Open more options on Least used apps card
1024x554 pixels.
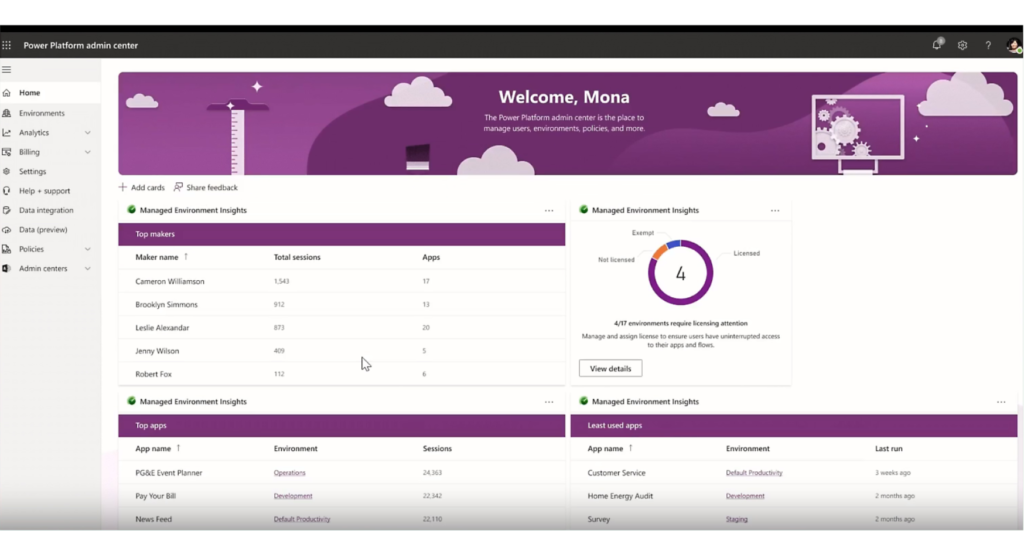(1000, 402)
